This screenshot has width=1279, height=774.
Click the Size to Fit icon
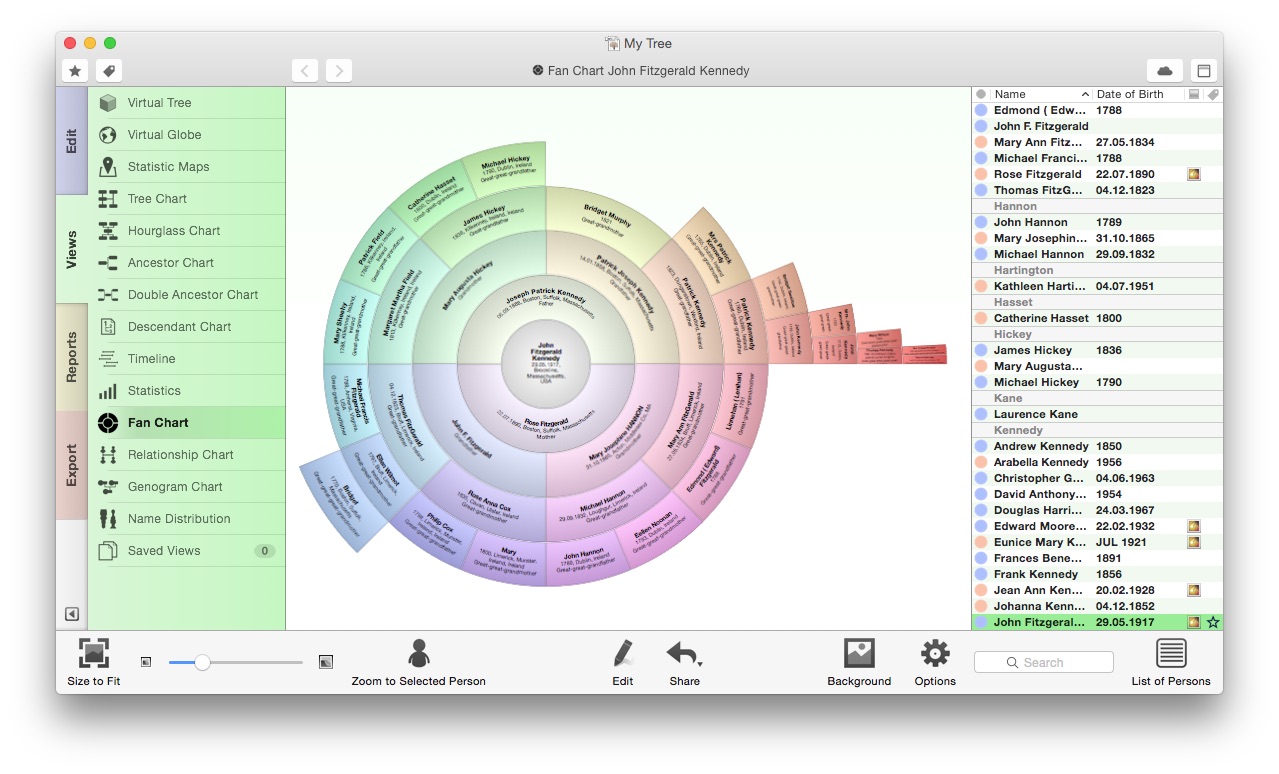pos(94,654)
